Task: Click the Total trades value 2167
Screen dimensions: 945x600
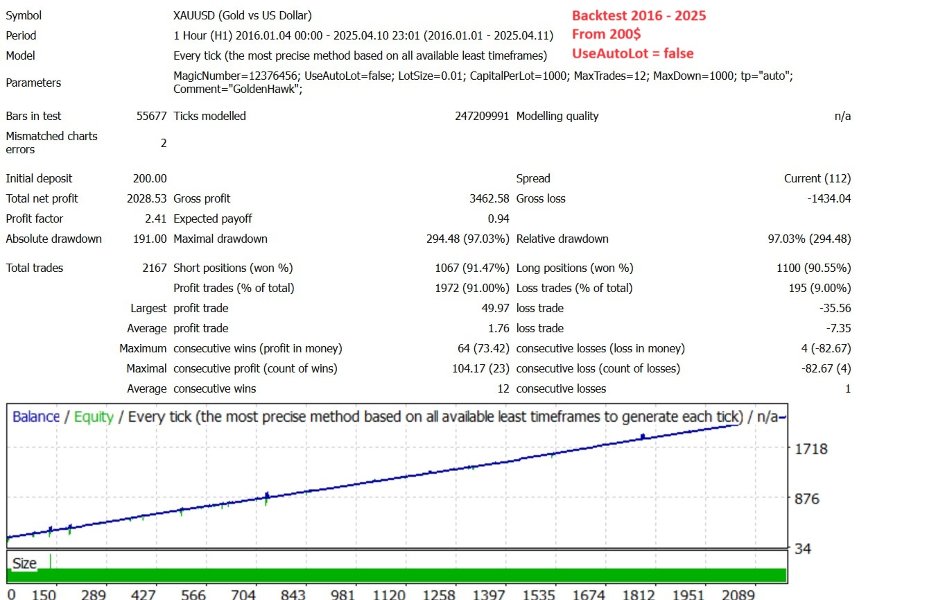Action: click(x=154, y=267)
